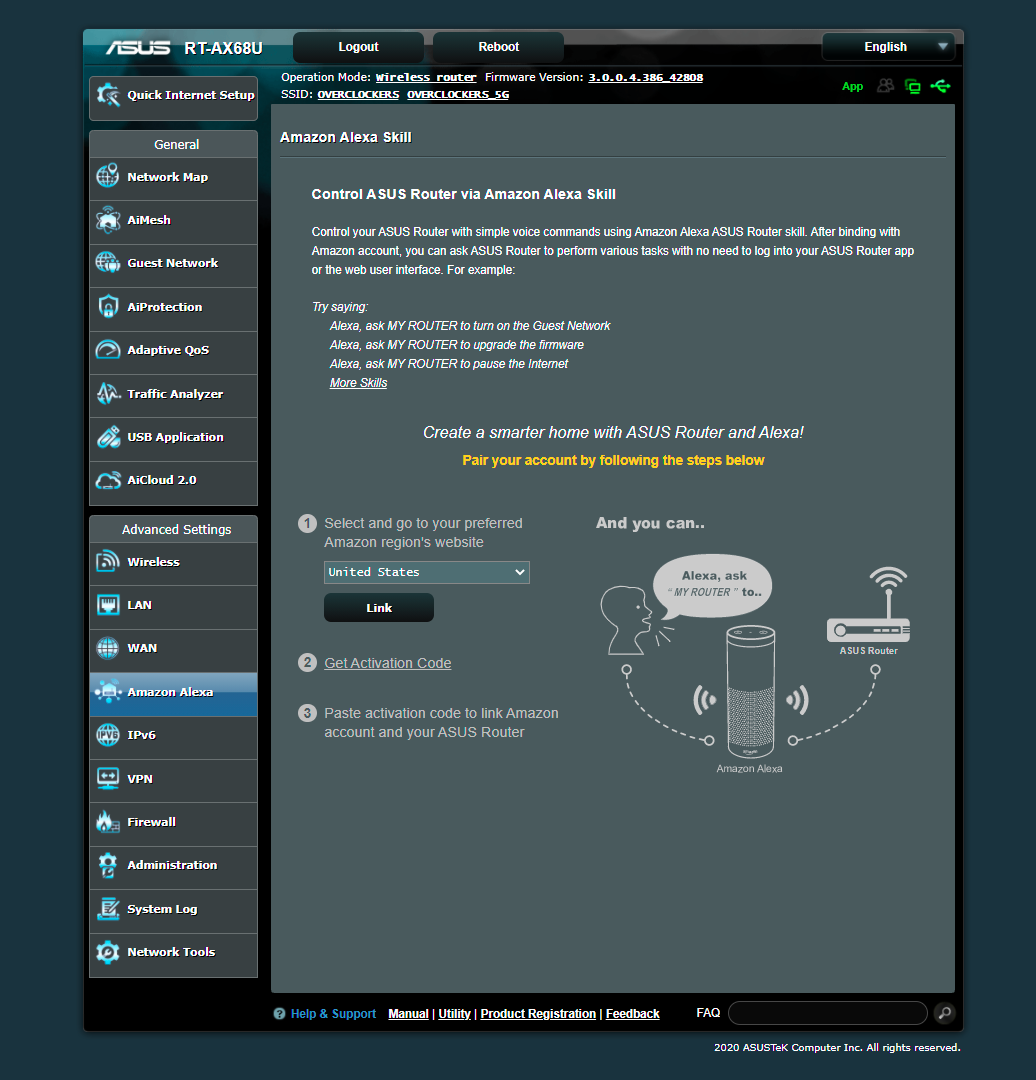1036x1080 pixels.
Task: Open Network Map menu item
Action: pyautogui.click(x=174, y=177)
